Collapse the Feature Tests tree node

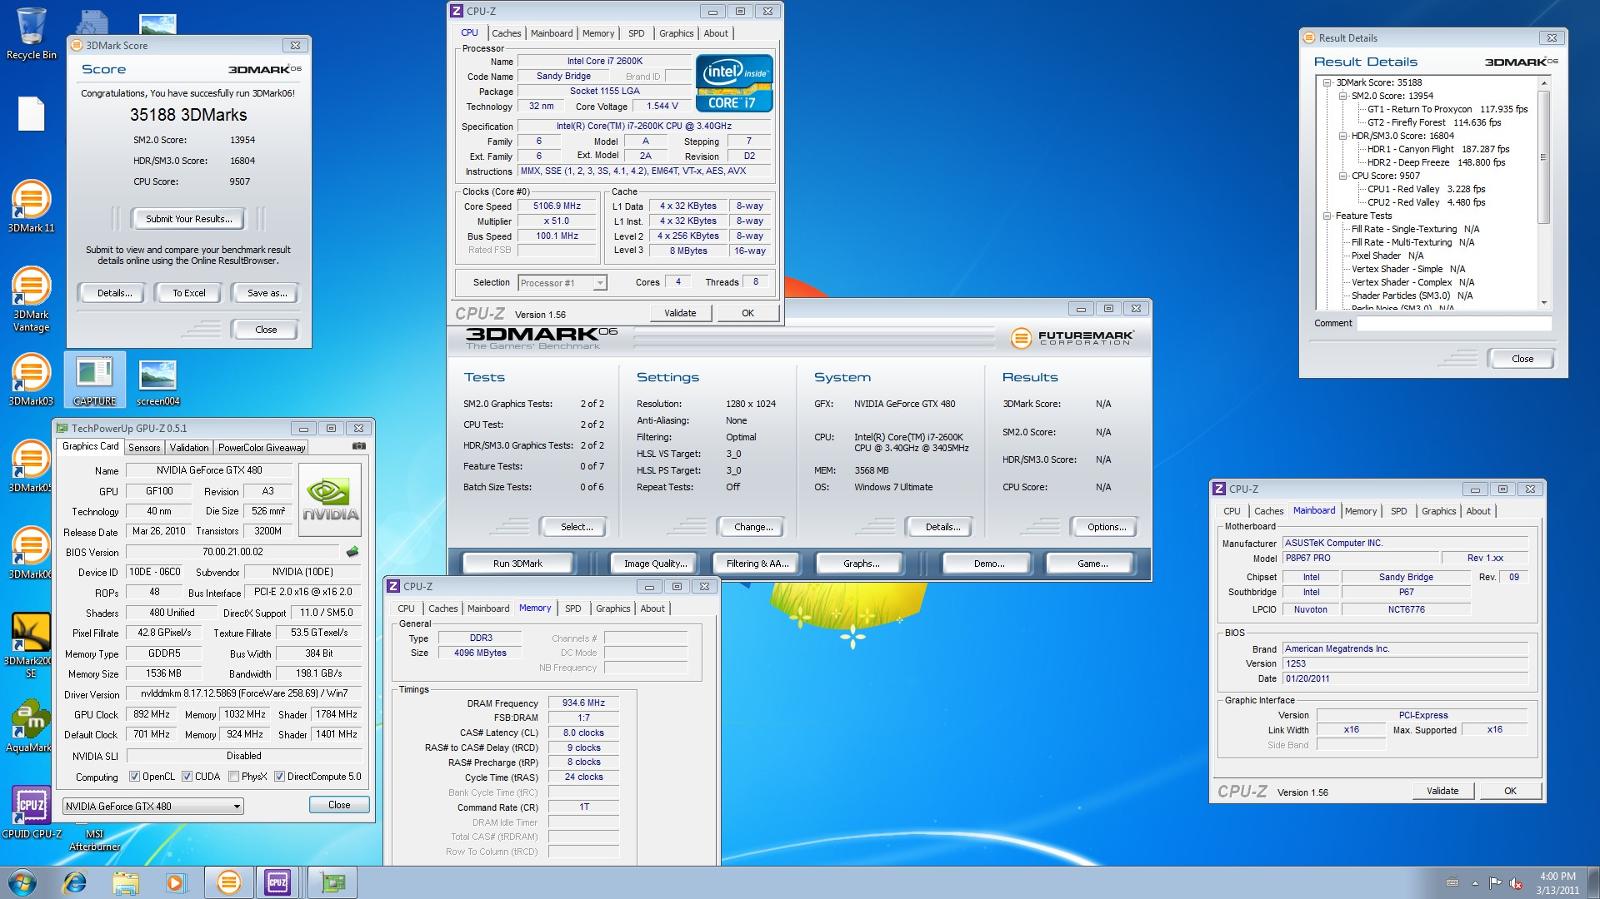(x=1327, y=216)
